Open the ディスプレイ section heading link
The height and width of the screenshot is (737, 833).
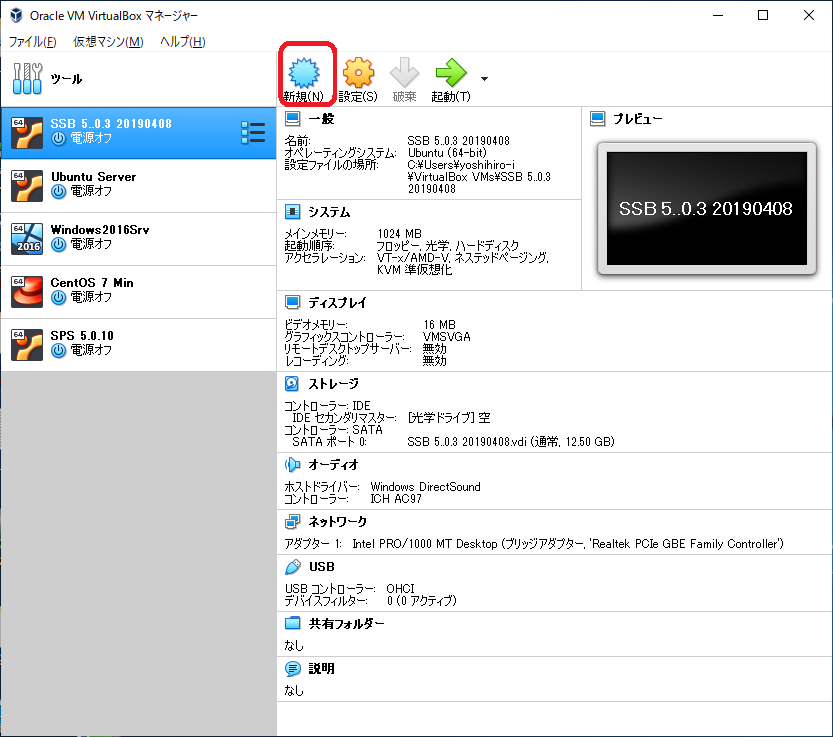pos(337,302)
